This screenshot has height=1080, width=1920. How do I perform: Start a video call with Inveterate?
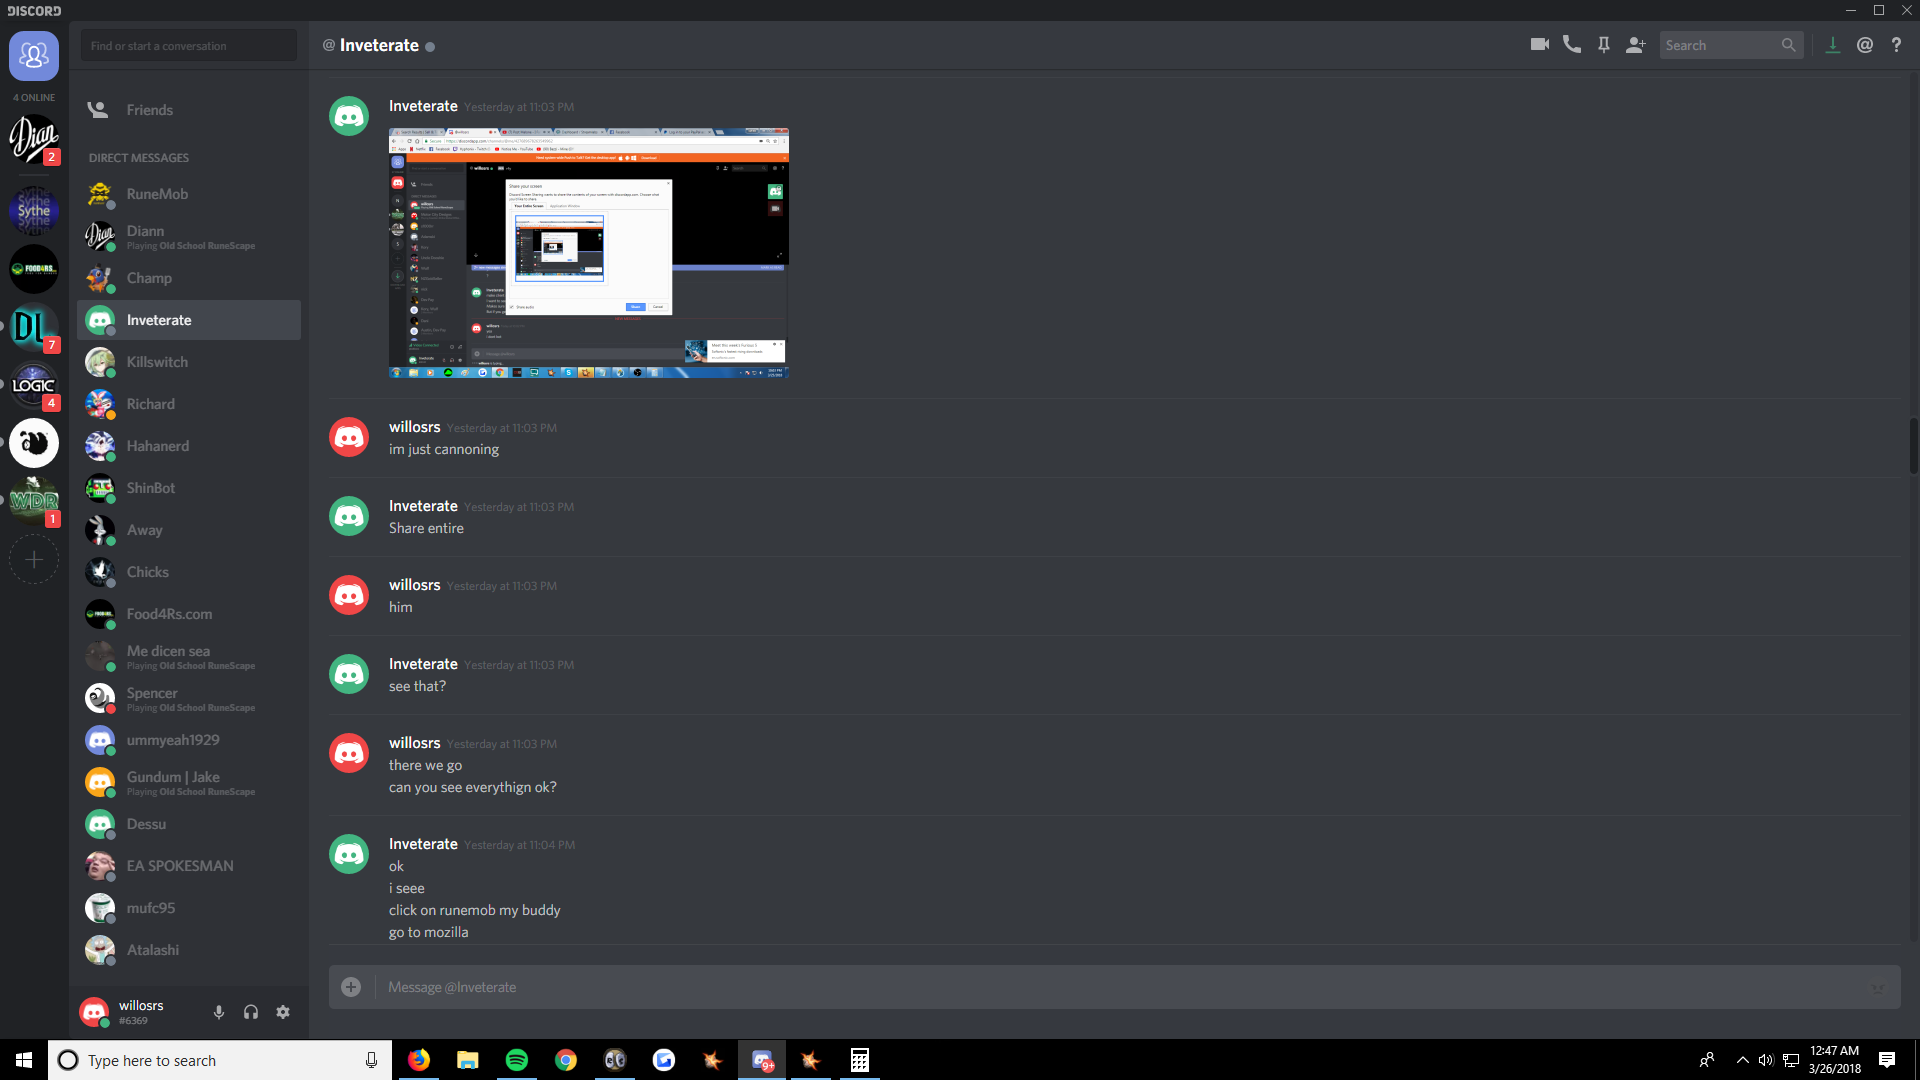click(1539, 45)
